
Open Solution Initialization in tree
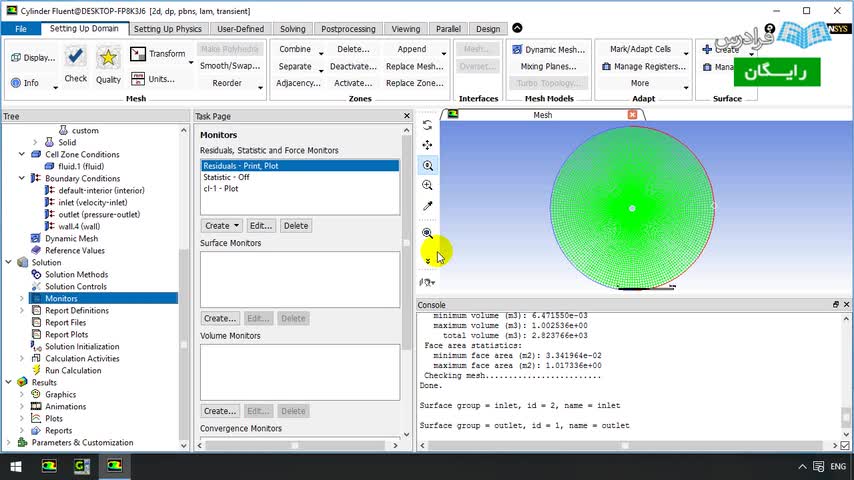pyautogui.click(x=82, y=347)
